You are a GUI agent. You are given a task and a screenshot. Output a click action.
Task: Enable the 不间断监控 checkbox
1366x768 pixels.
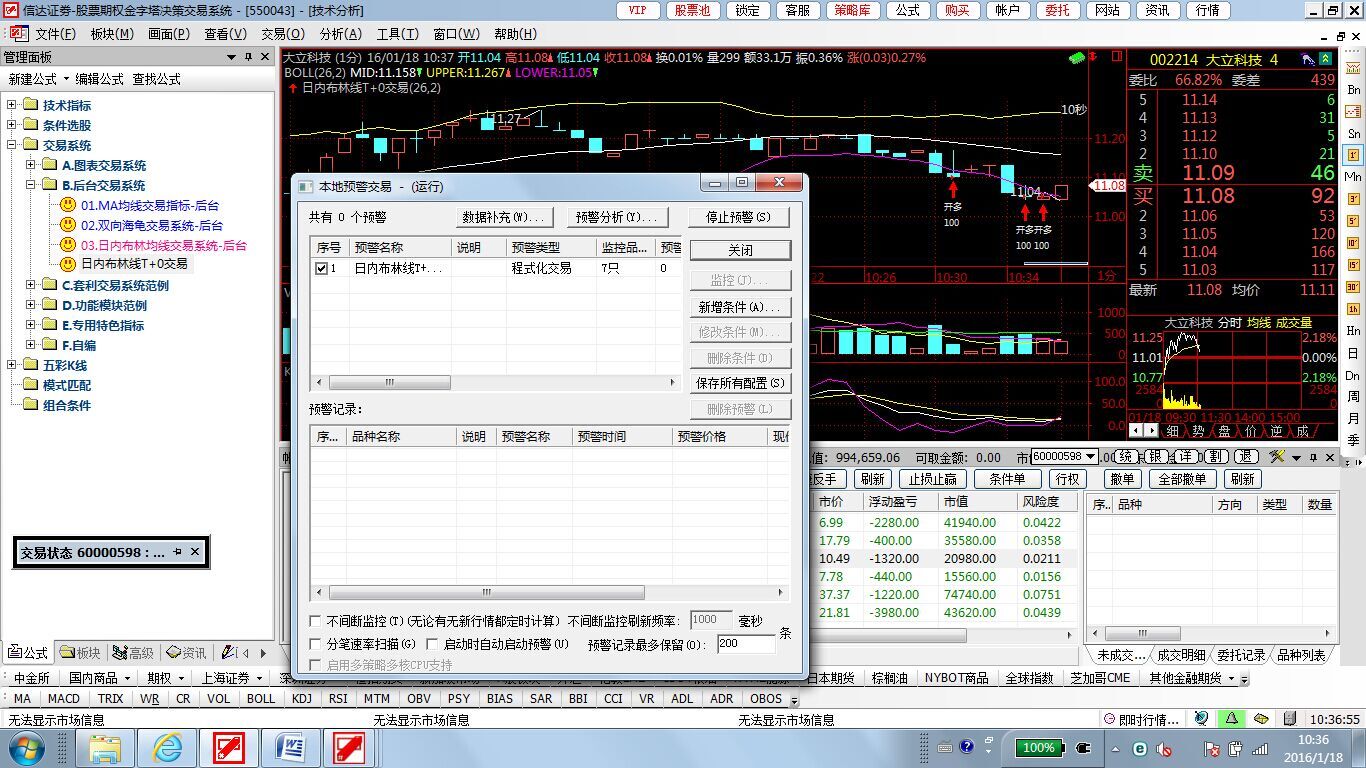317,621
